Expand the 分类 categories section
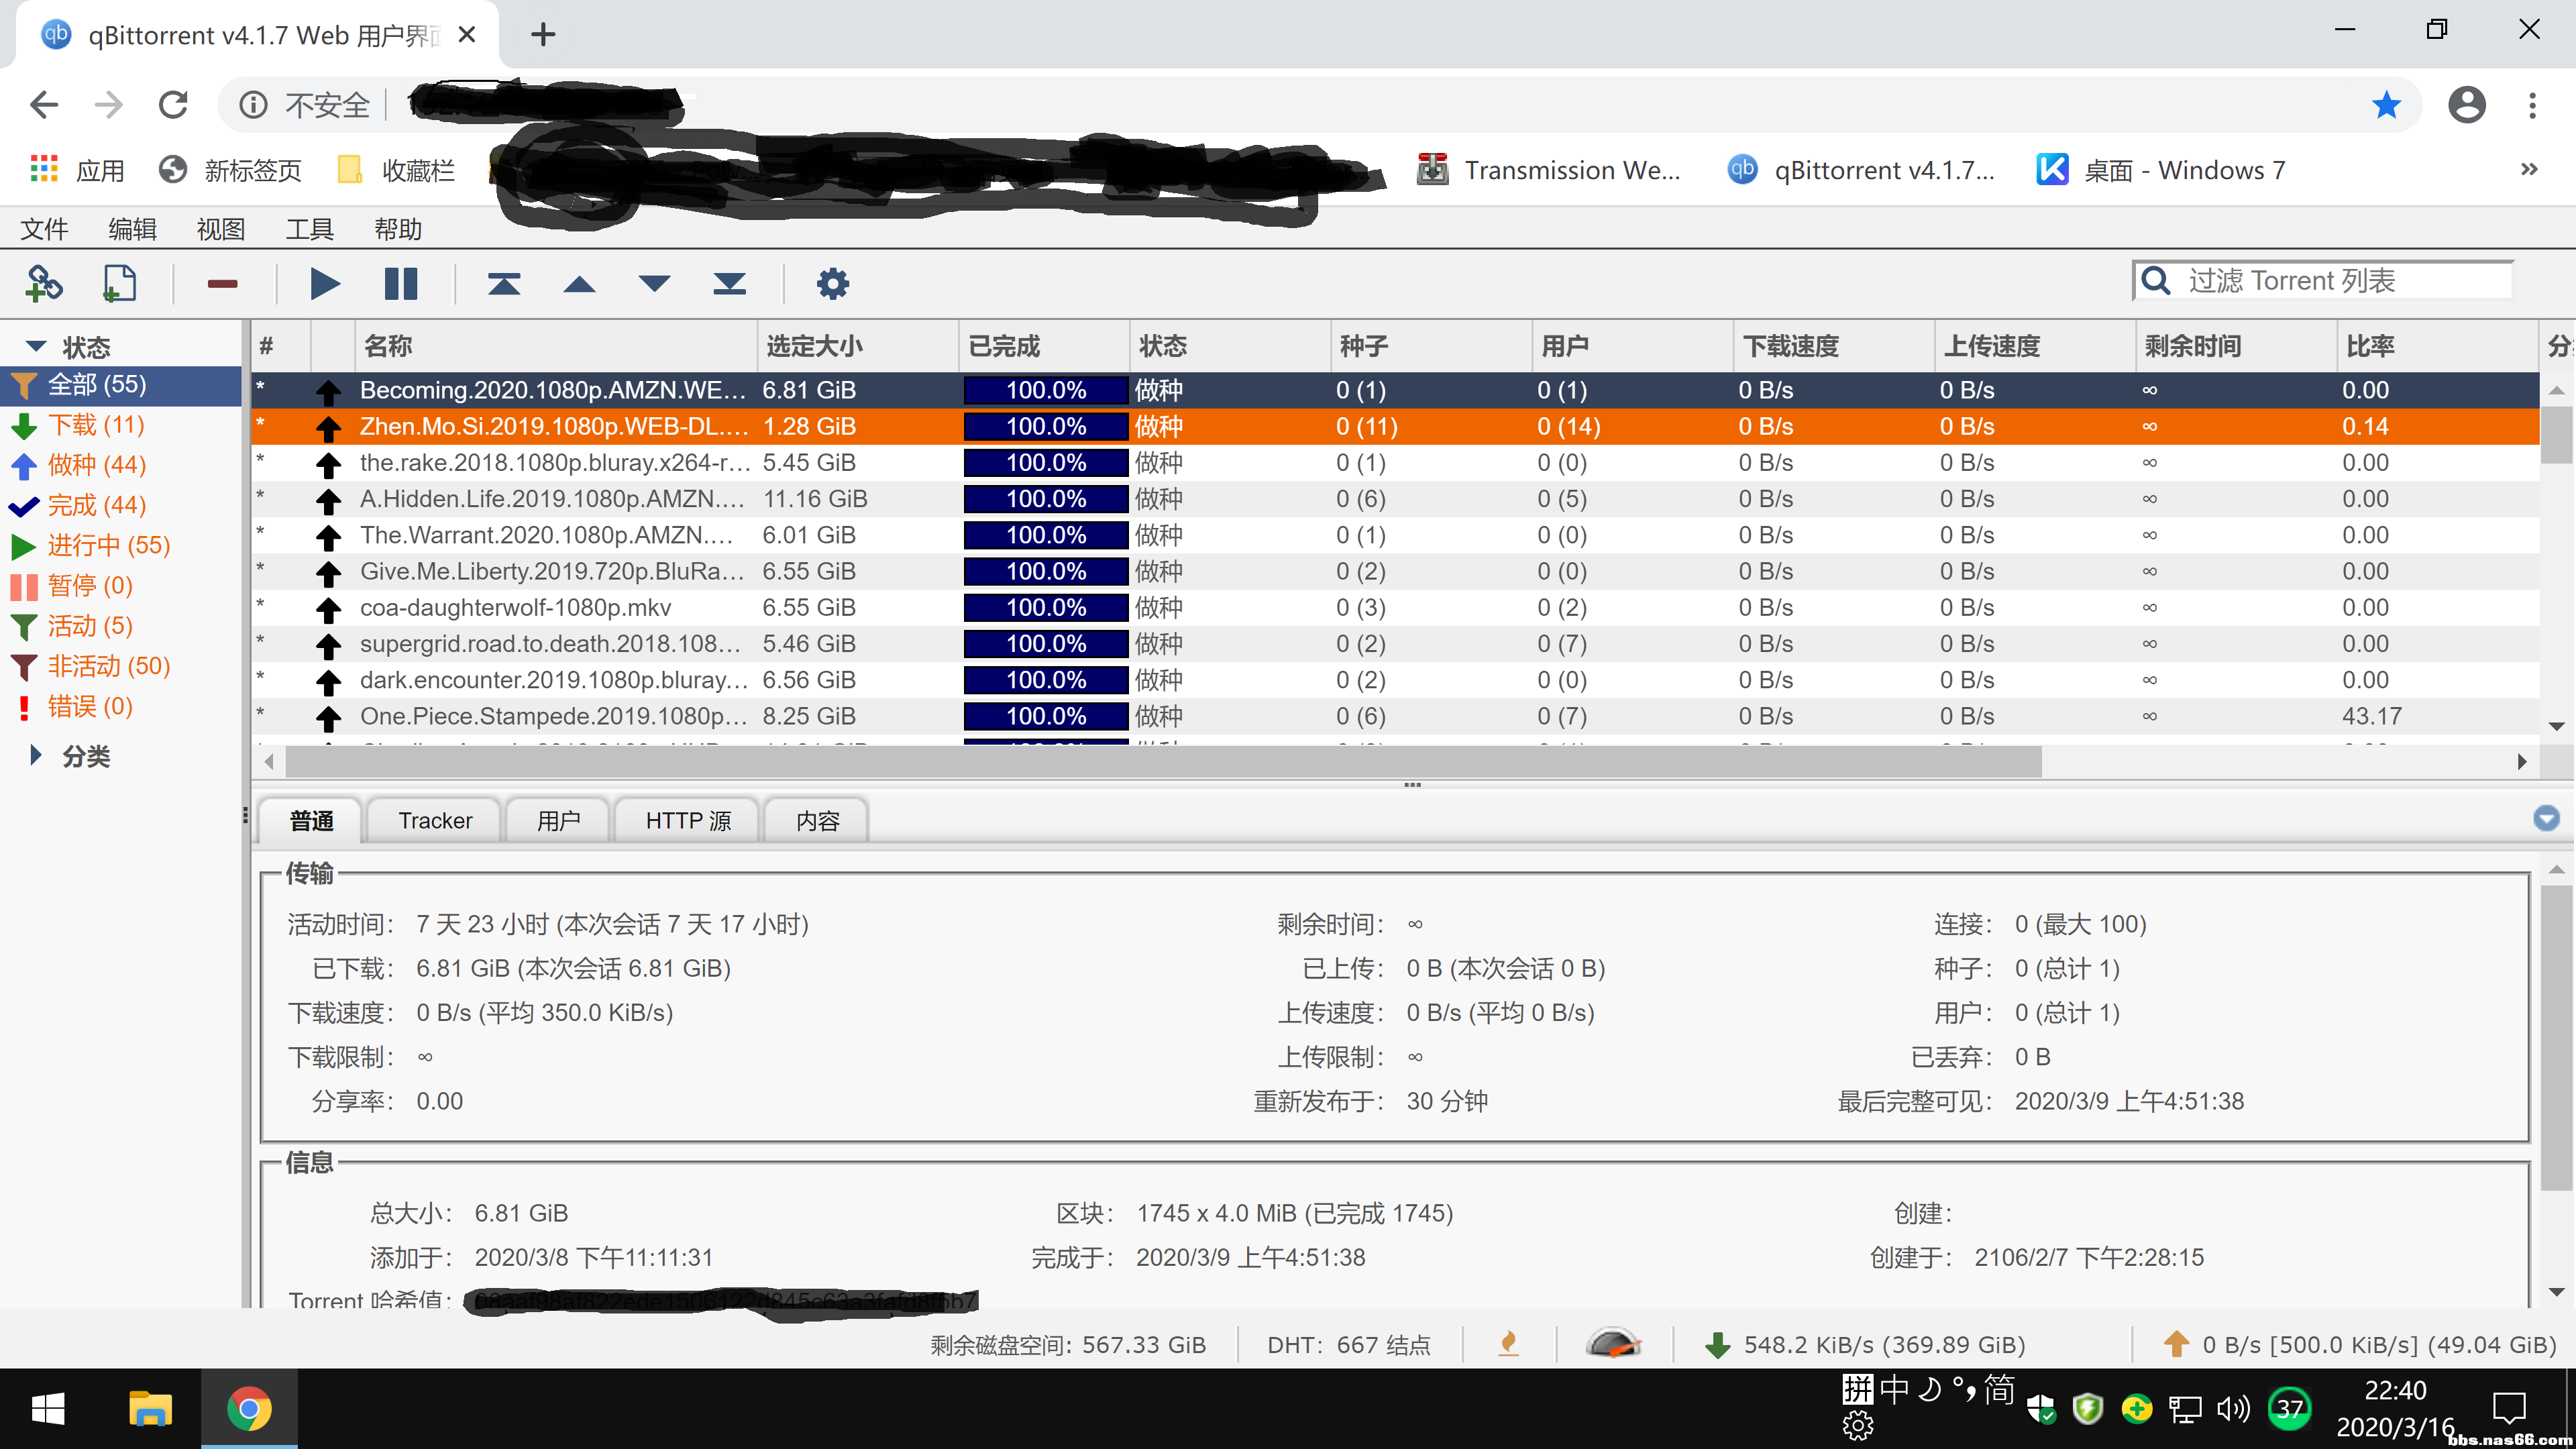This screenshot has height=1449, width=2576. 36,755
